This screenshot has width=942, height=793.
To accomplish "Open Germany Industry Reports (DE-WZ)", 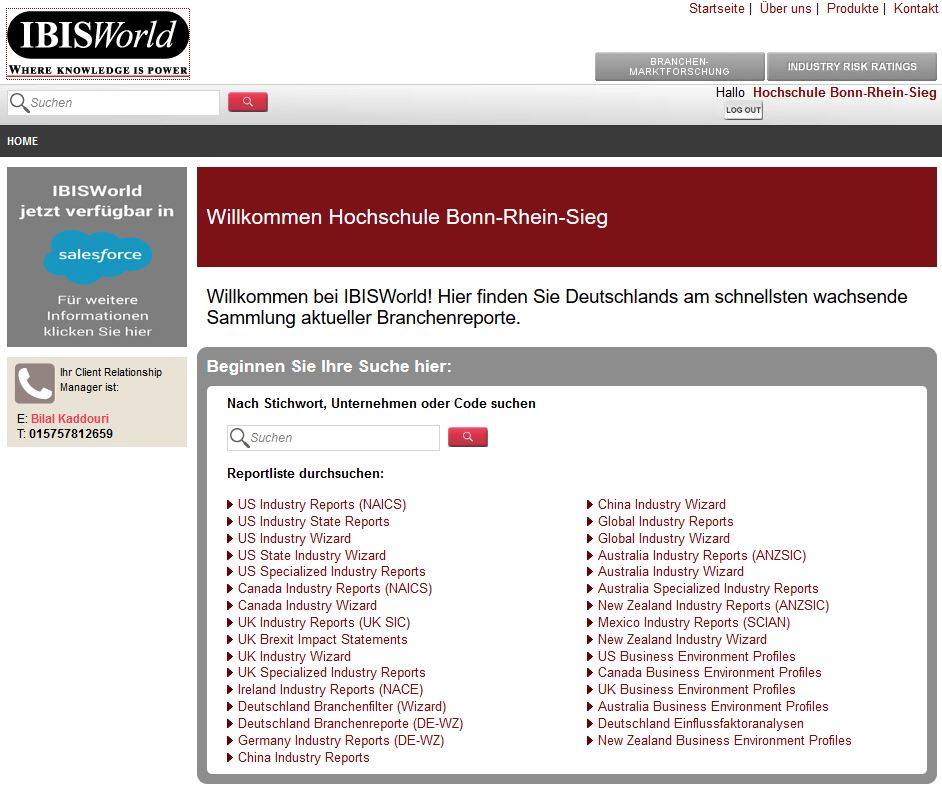I will 341,740.
